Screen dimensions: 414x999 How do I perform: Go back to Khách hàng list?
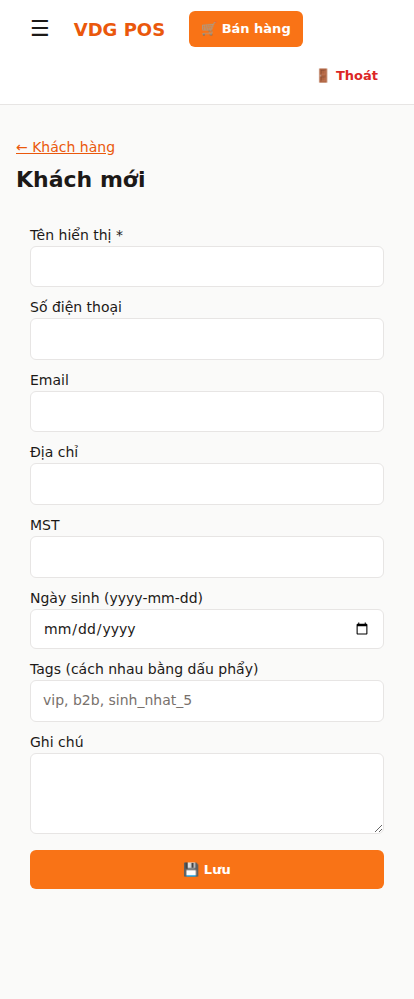coord(66,147)
